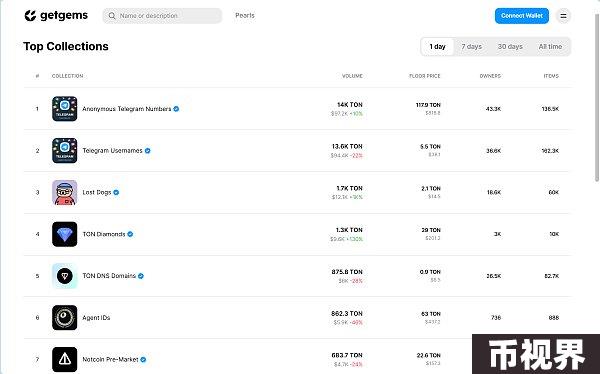The width and height of the screenshot is (600, 374).
Task: Sort by the Volume column header
Action: tap(352, 76)
